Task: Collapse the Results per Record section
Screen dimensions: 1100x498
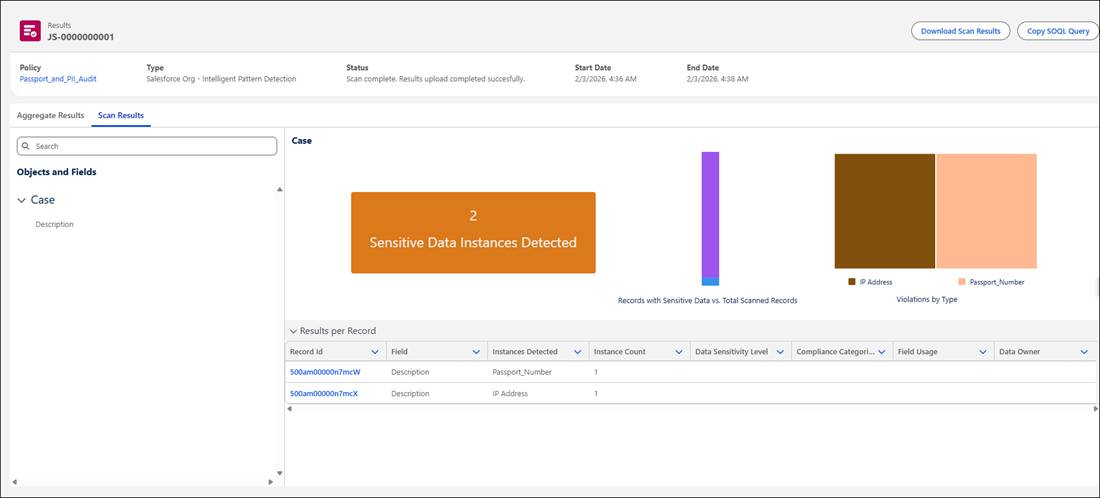Action: (x=294, y=331)
